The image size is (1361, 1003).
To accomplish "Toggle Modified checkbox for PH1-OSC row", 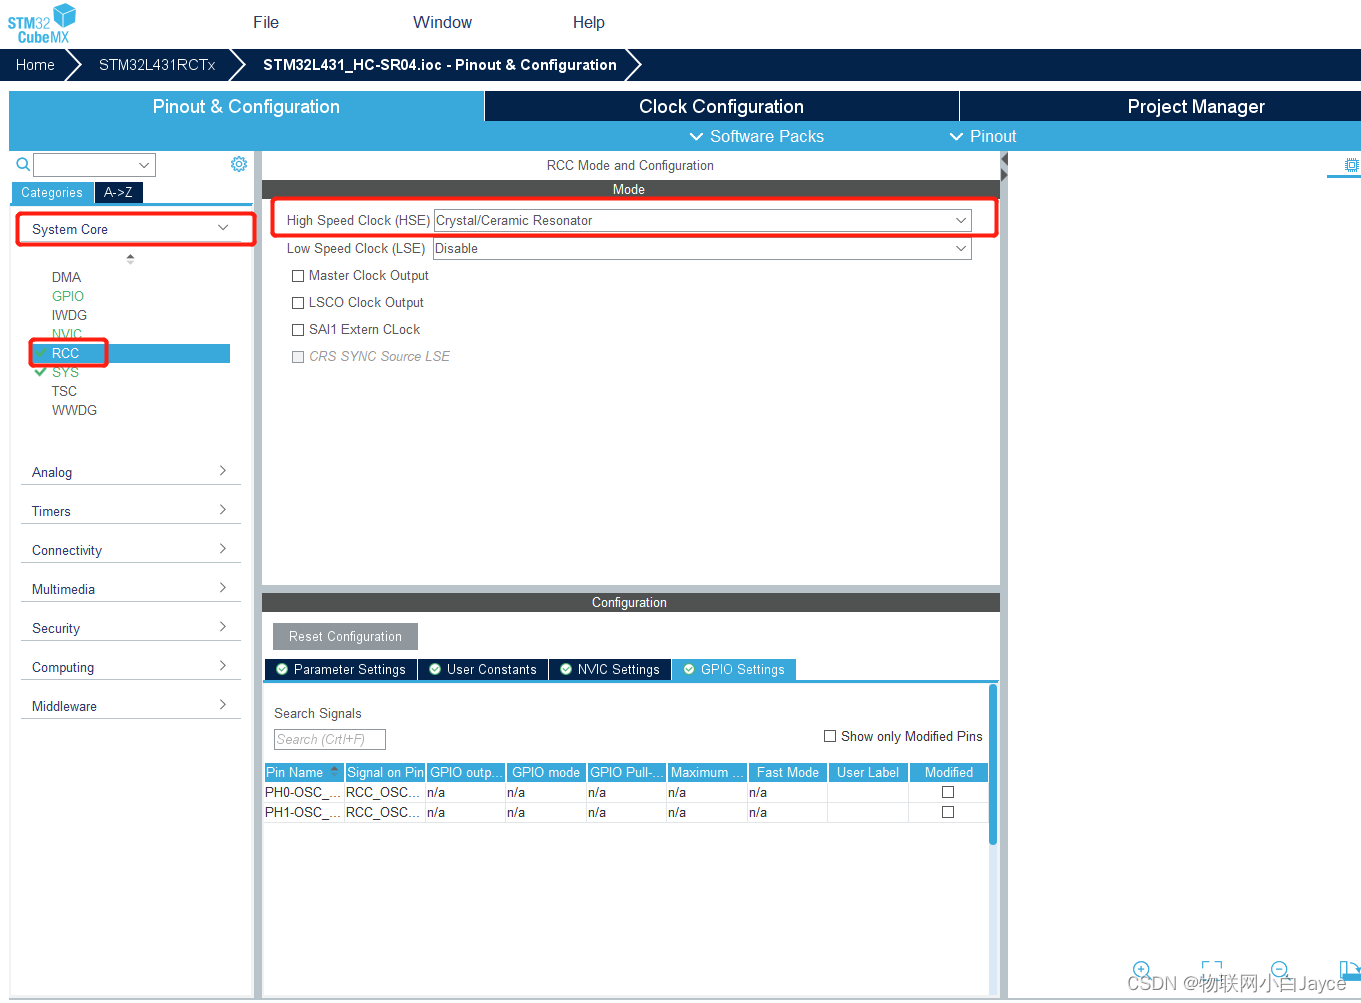I will [x=948, y=812].
